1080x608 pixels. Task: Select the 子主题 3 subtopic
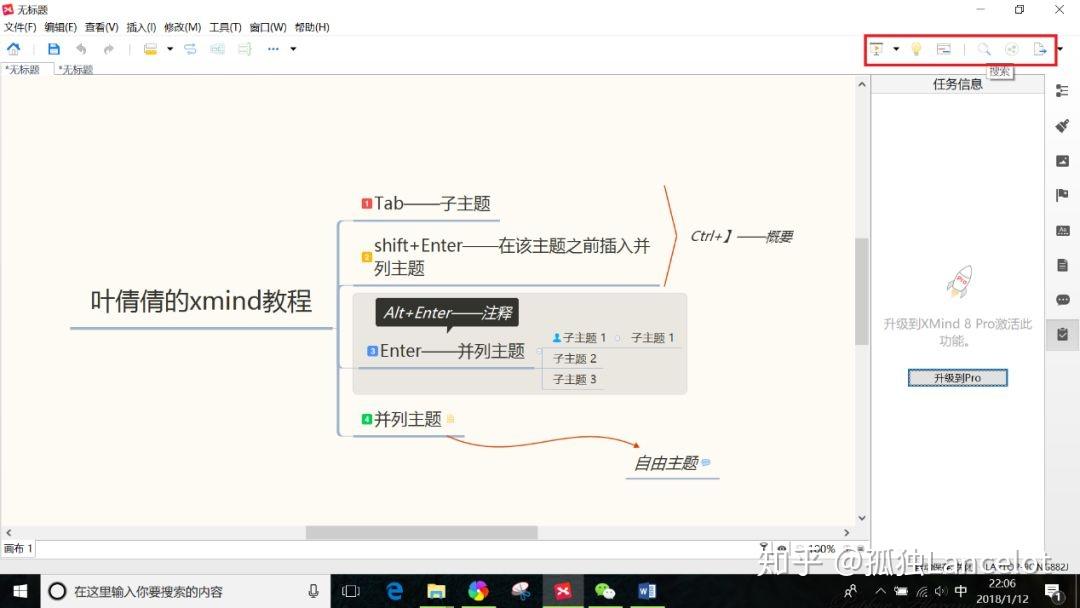click(574, 379)
